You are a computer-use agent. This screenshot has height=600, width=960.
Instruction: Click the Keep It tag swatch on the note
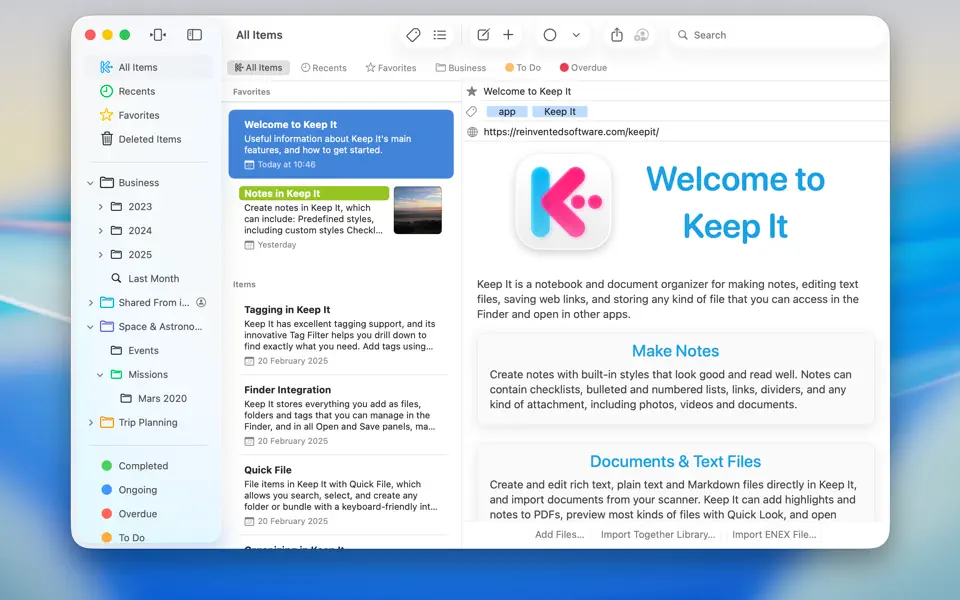[560, 111]
